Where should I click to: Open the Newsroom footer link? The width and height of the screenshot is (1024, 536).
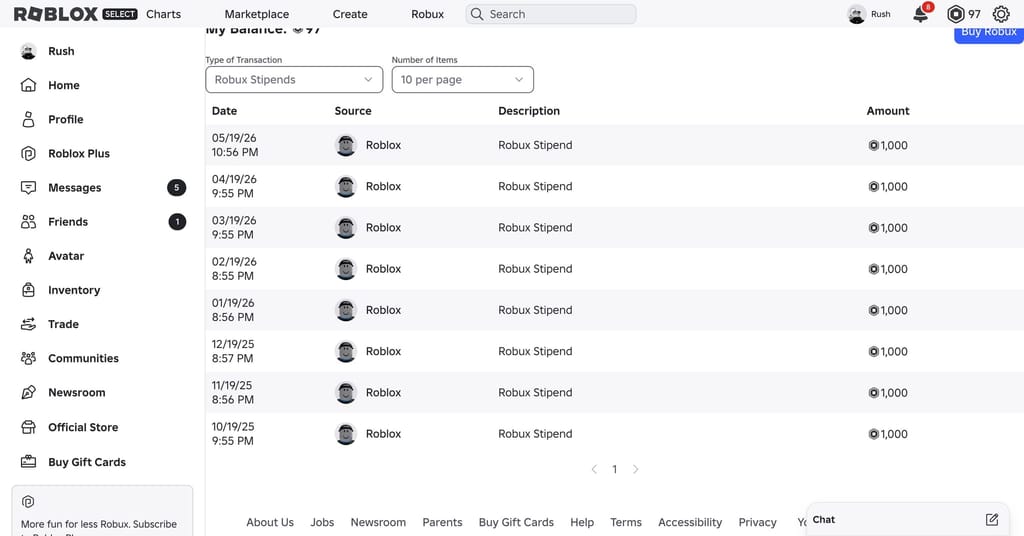coord(378,522)
